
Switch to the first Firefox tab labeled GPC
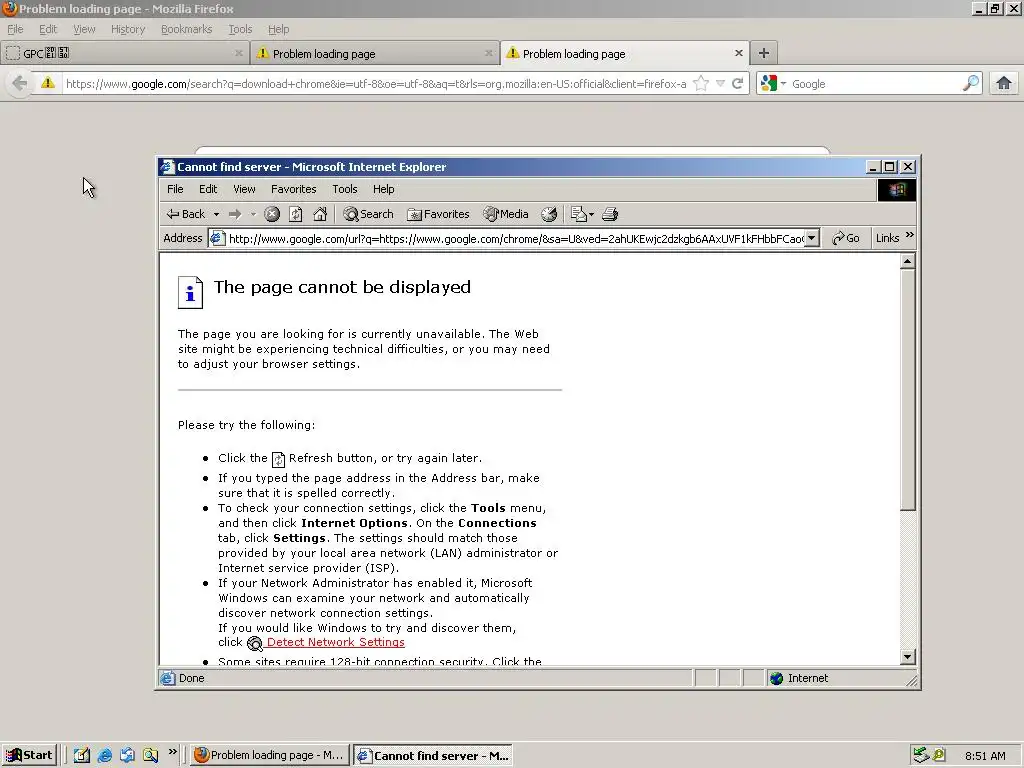pyautogui.click(x=124, y=54)
